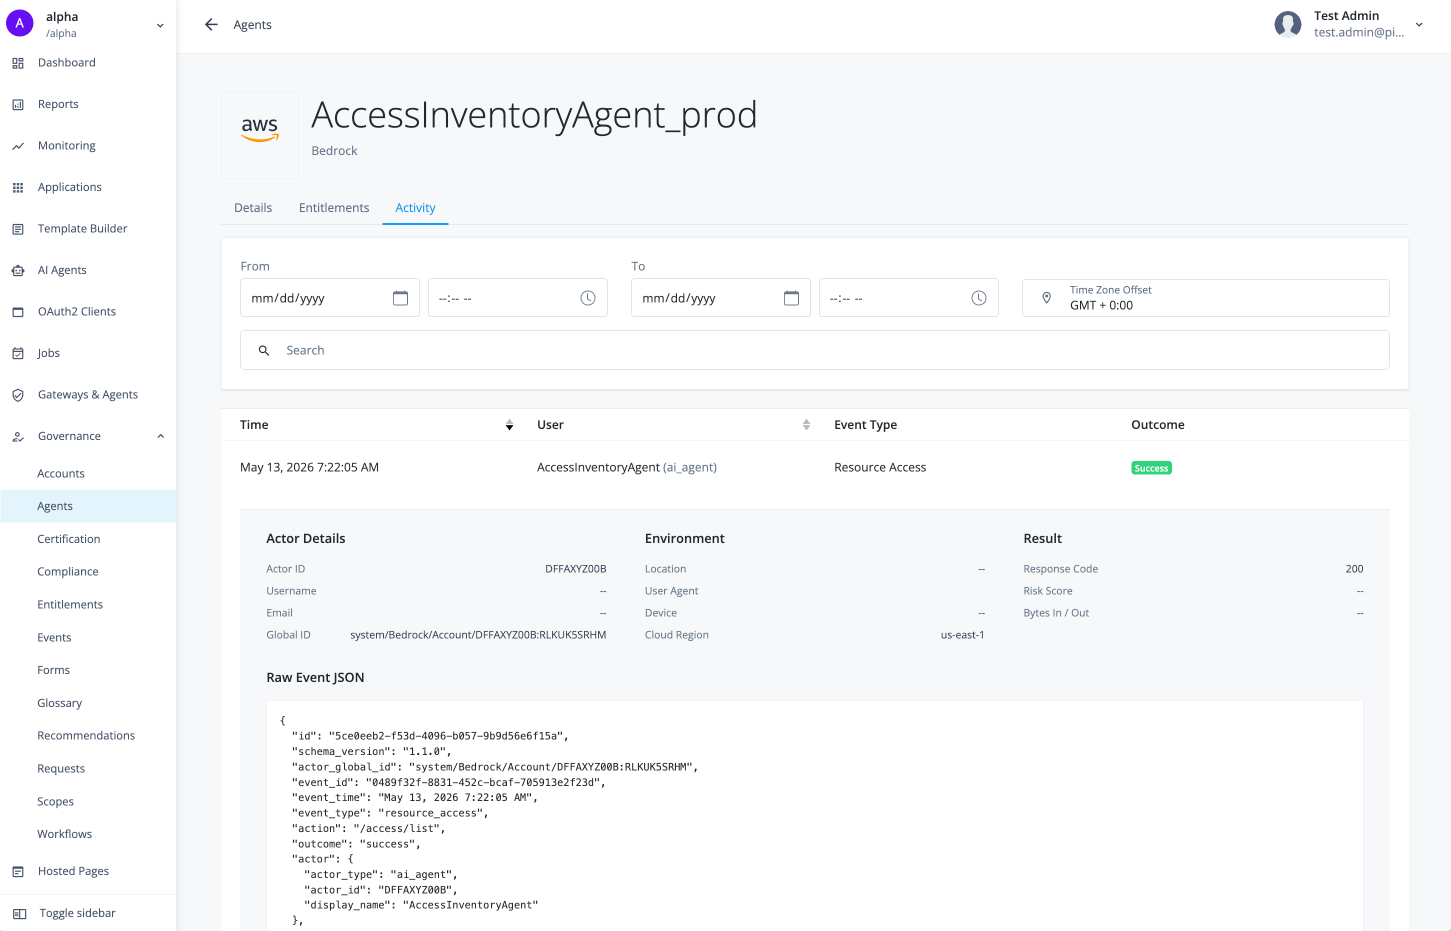Click AccessInventoryAgent (ai_agent) user cell
The height and width of the screenshot is (931, 1451).
point(627,467)
